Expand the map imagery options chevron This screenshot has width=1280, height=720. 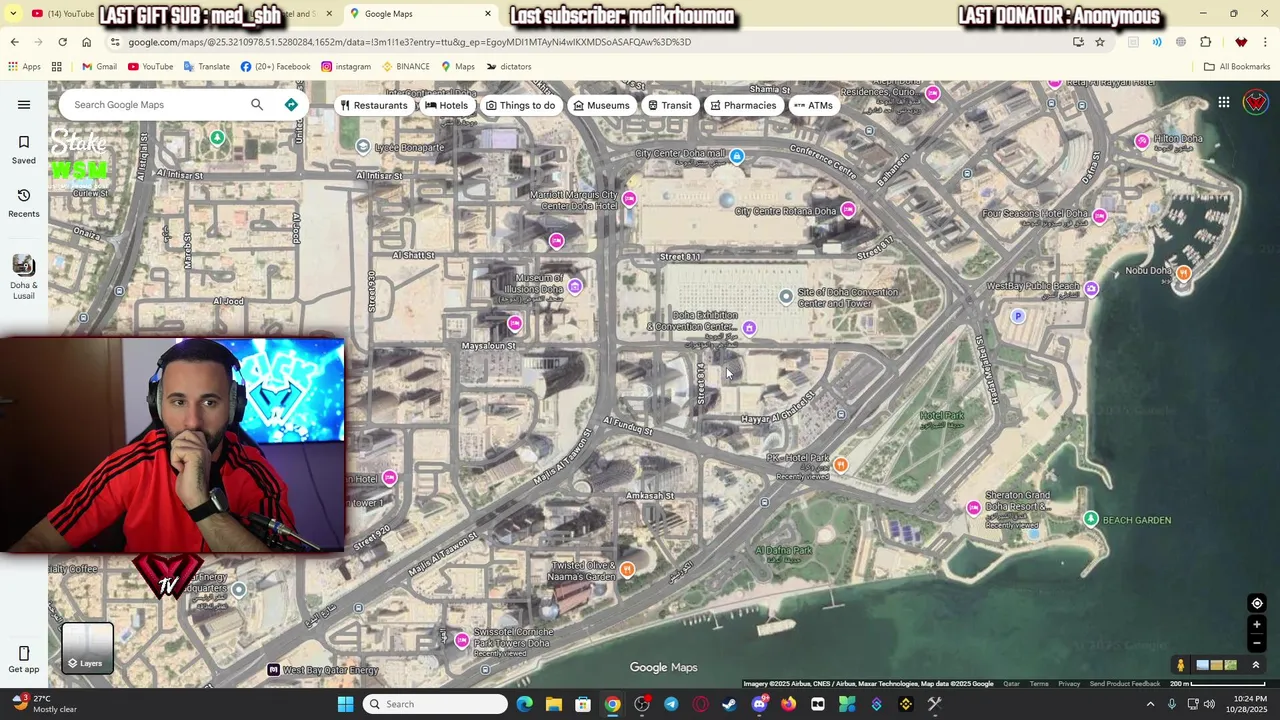click(x=1256, y=665)
